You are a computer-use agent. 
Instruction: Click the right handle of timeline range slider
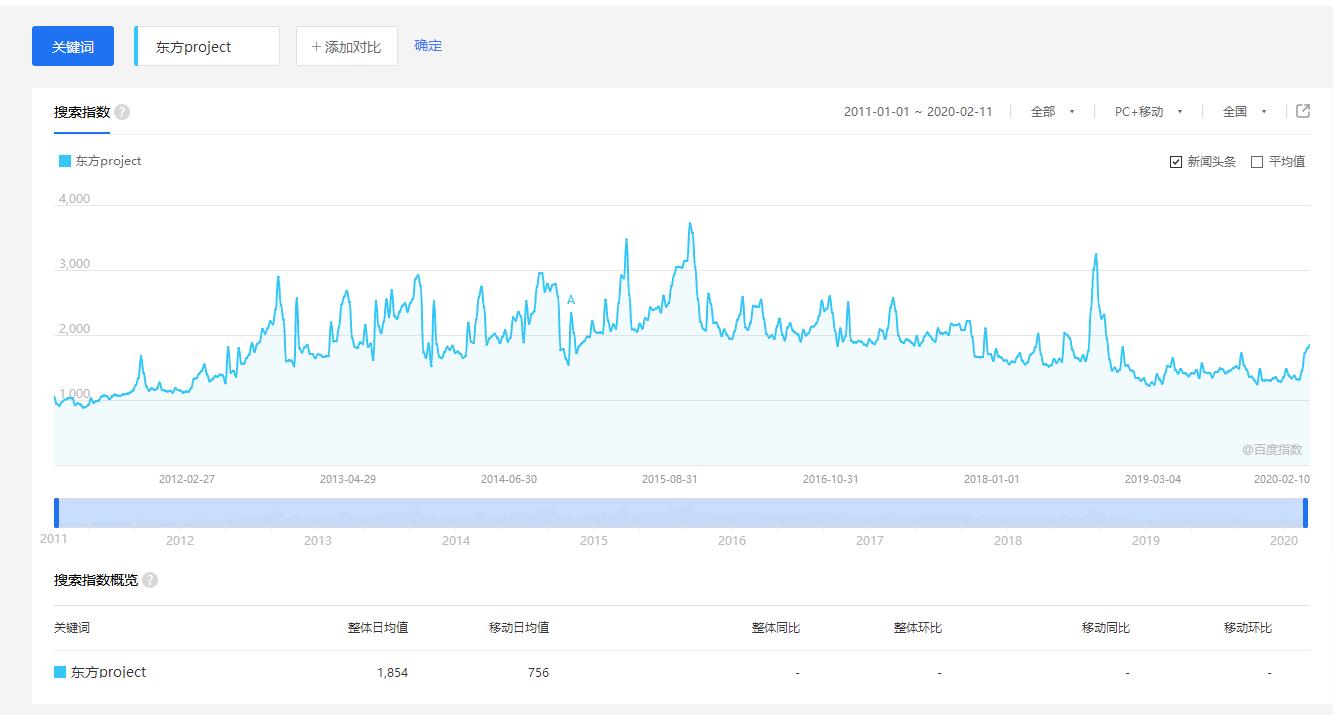pyautogui.click(x=1305, y=513)
